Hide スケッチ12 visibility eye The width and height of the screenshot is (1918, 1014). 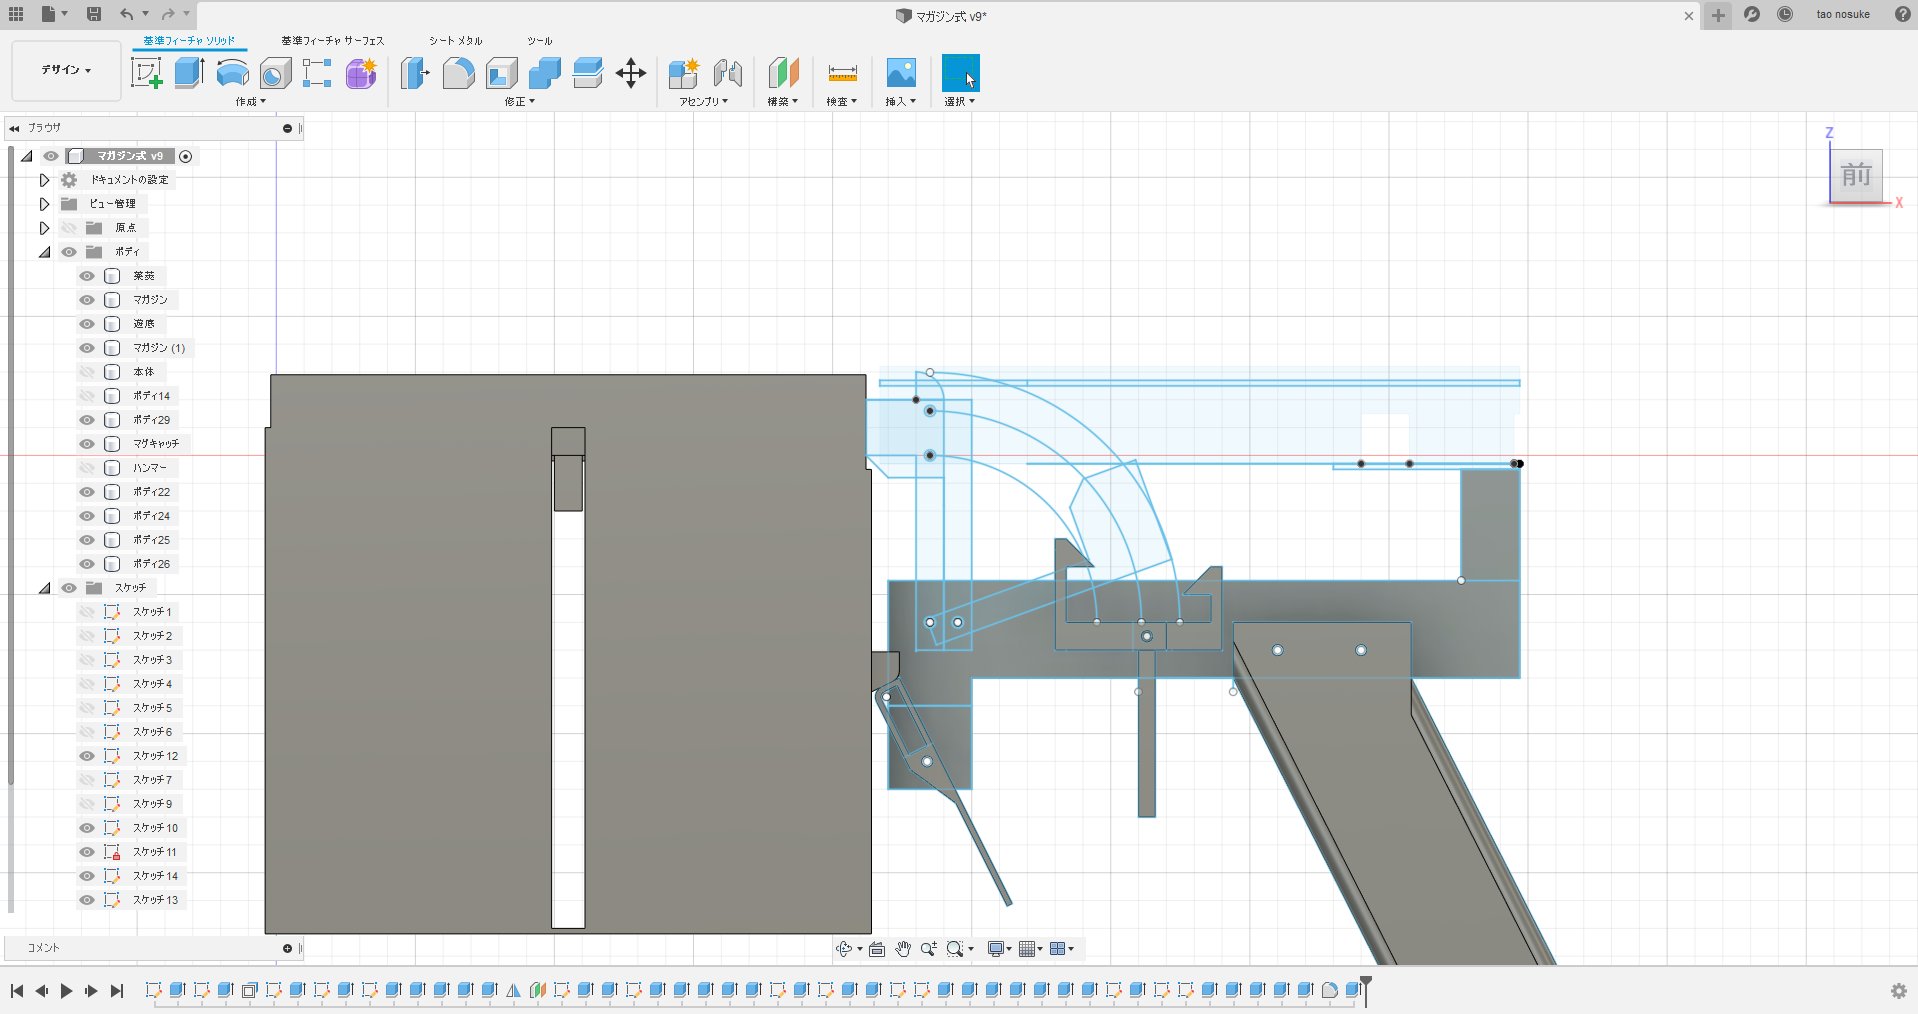[x=87, y=756]
